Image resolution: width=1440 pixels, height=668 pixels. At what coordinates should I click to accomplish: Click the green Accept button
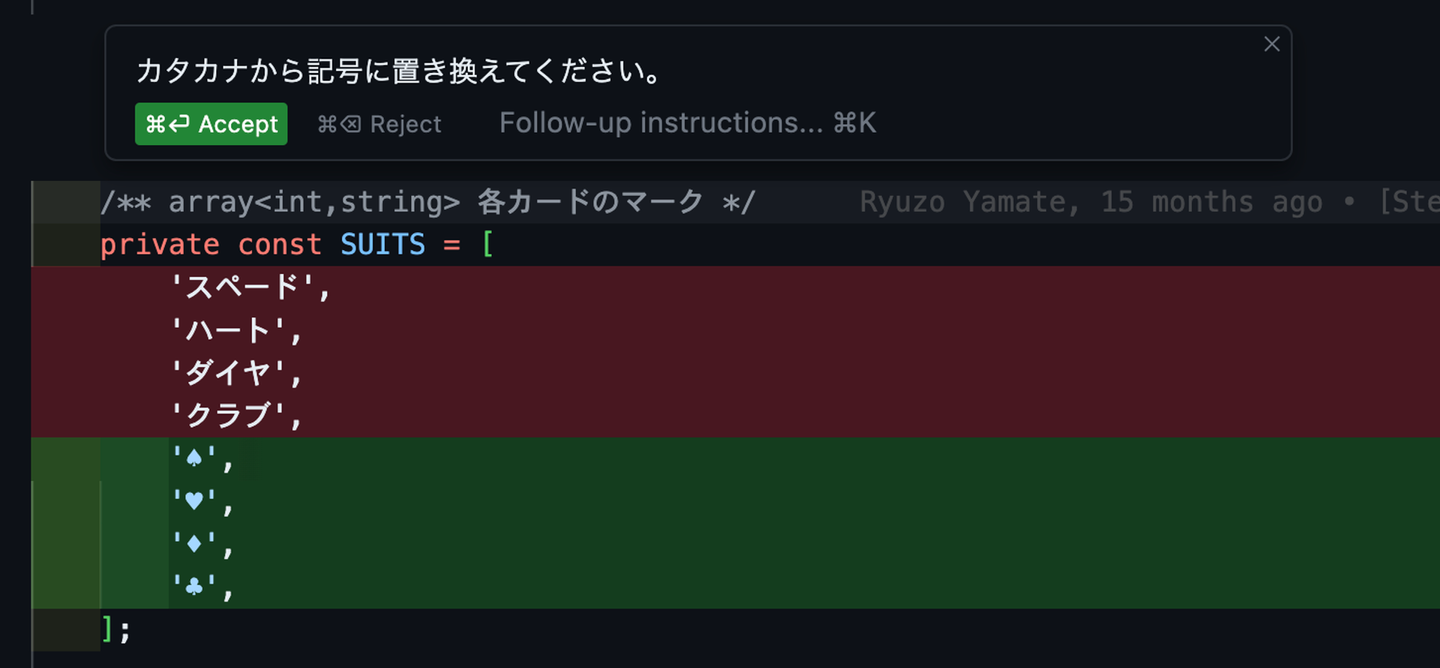(x=211, y=124)
